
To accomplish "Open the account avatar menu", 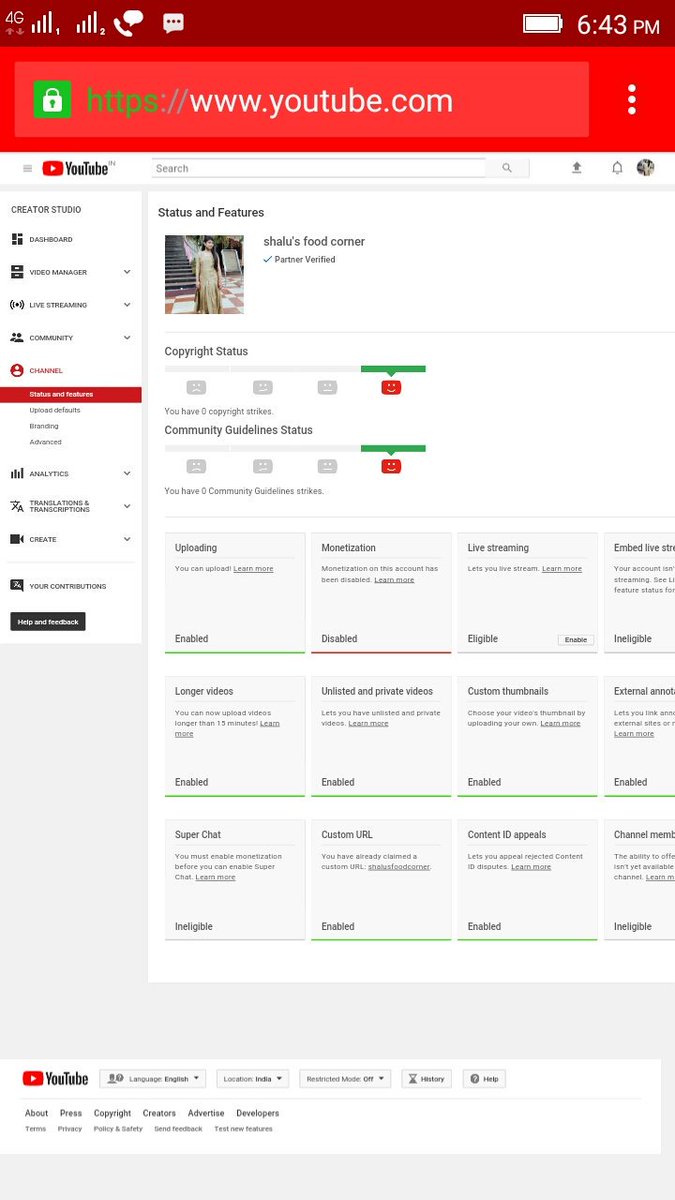I will click(x=646, y=168).
